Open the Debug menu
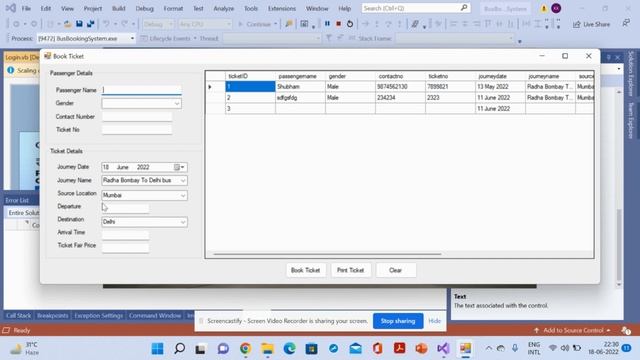This screenshot has height=360, width=640. 144,8
